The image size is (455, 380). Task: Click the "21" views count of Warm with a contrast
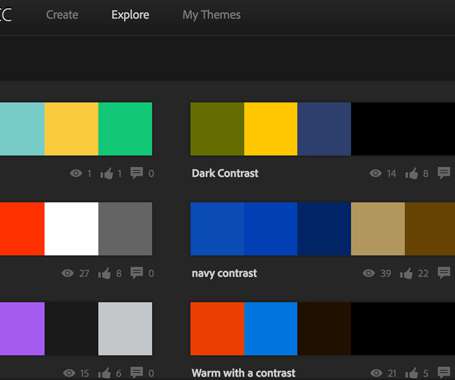(392, 373)
